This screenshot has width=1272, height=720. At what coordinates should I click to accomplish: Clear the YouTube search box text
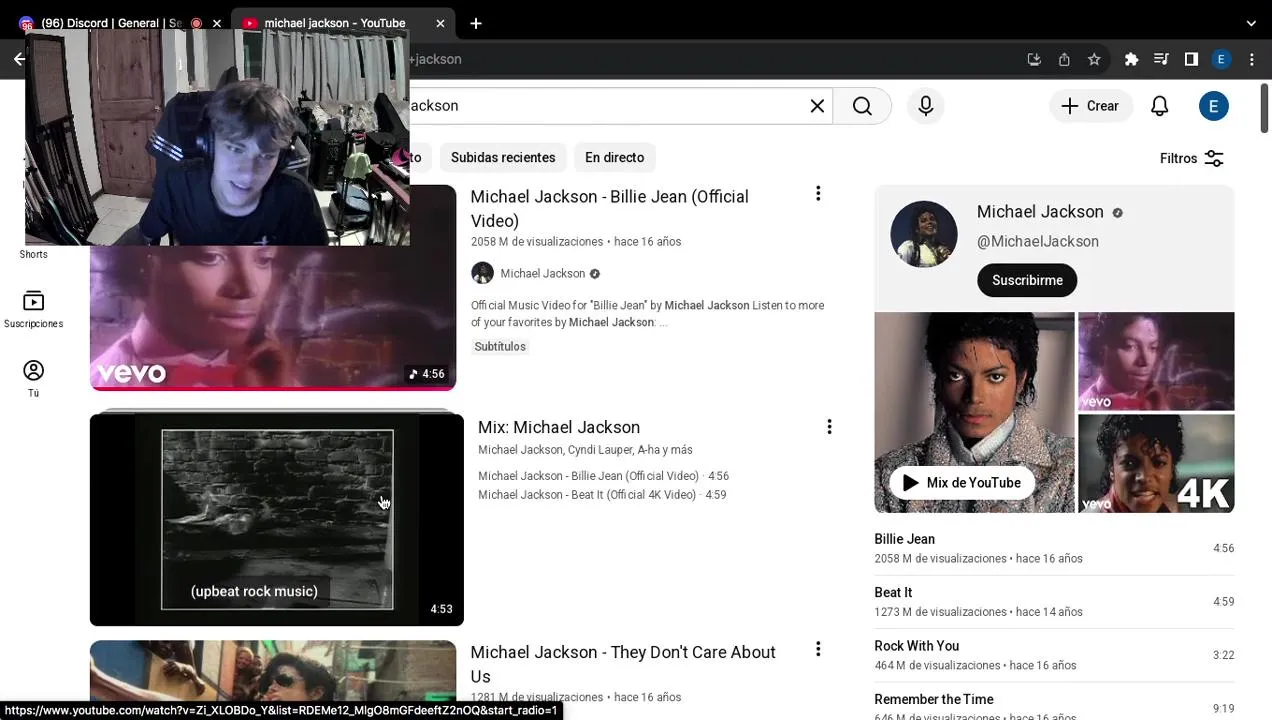(817, 106)
